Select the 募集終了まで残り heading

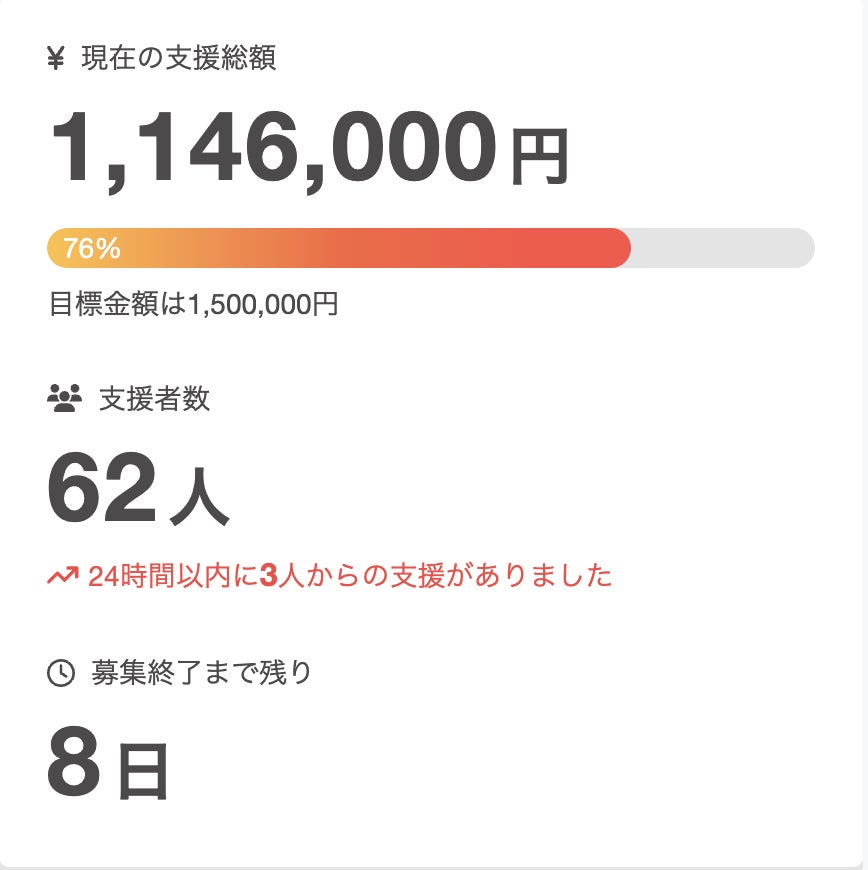tap(201, 673)
